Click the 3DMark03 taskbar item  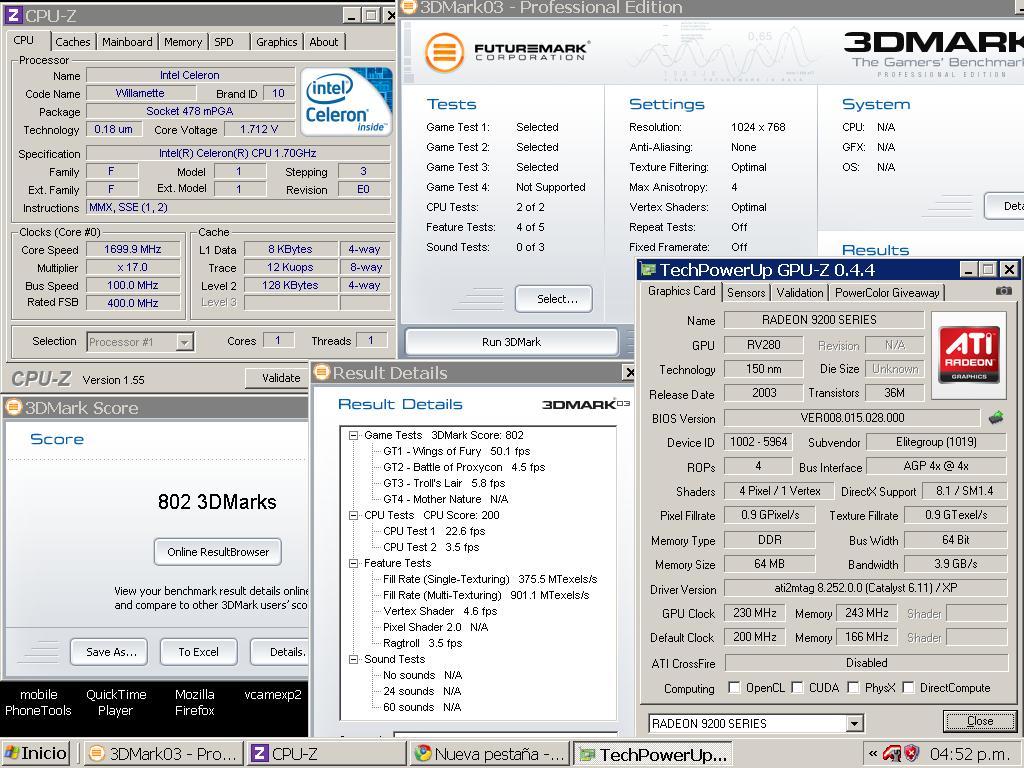point(163,754)
